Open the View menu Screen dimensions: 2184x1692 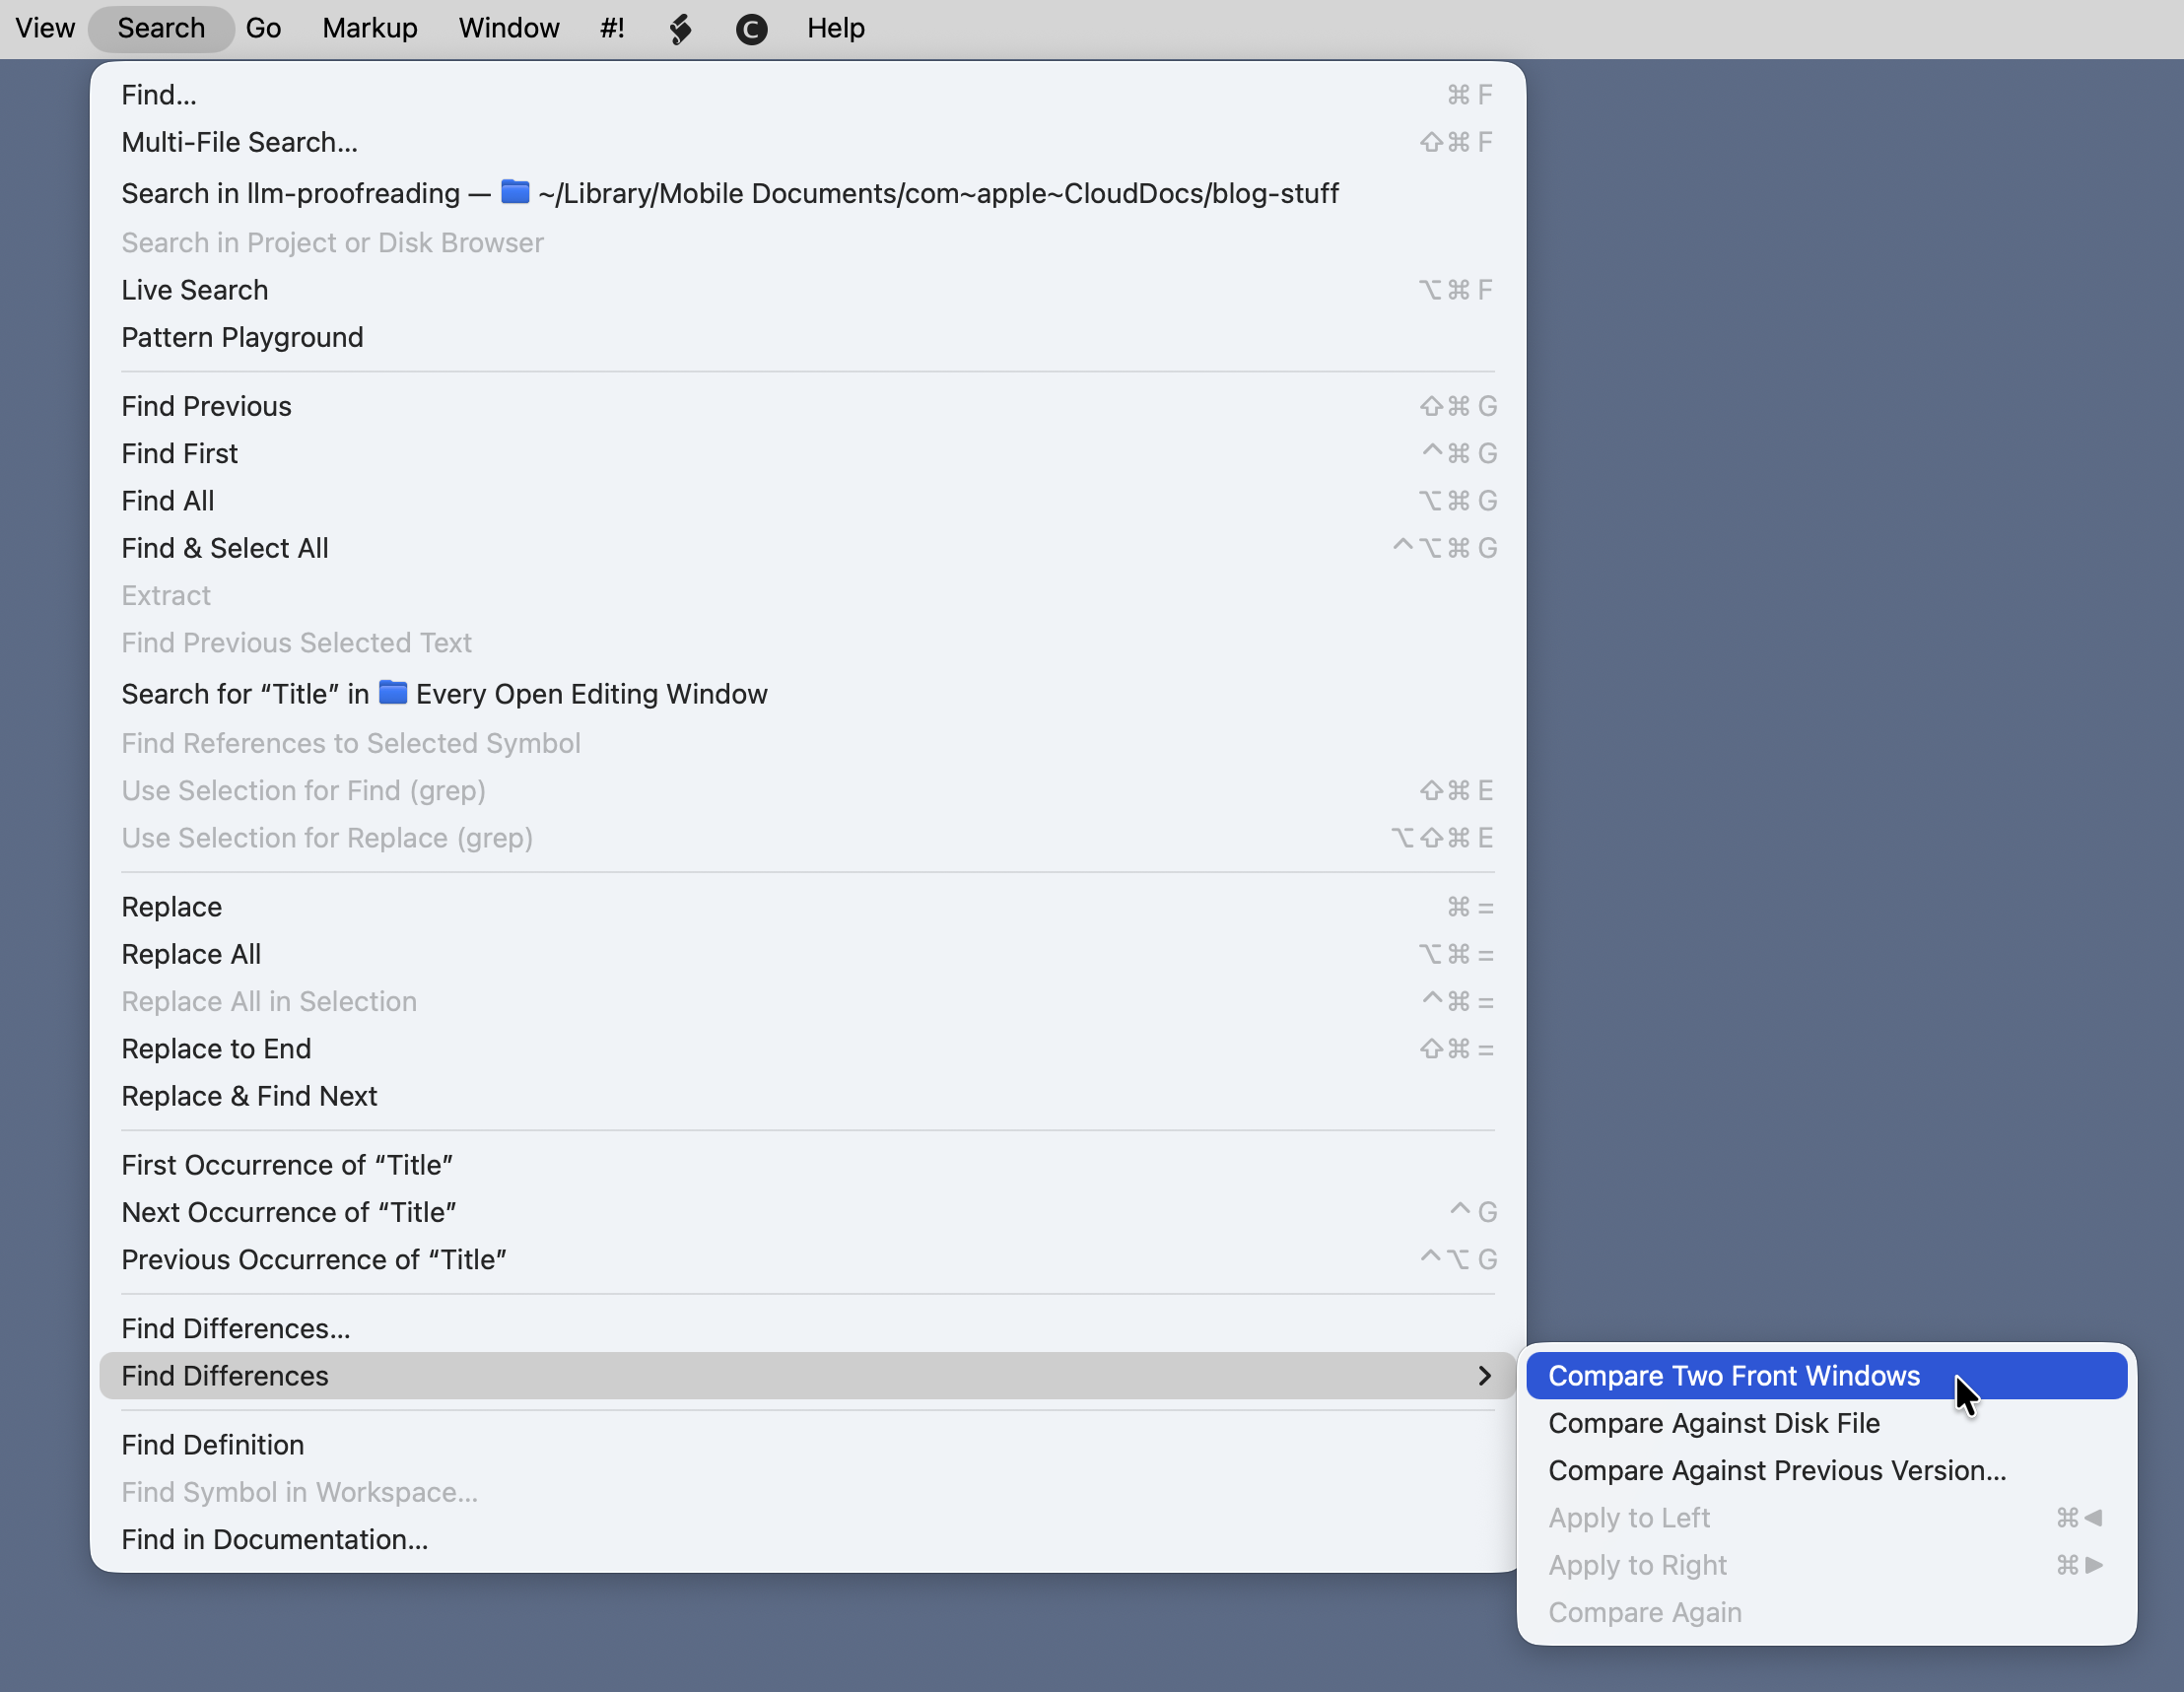point(44,28)
